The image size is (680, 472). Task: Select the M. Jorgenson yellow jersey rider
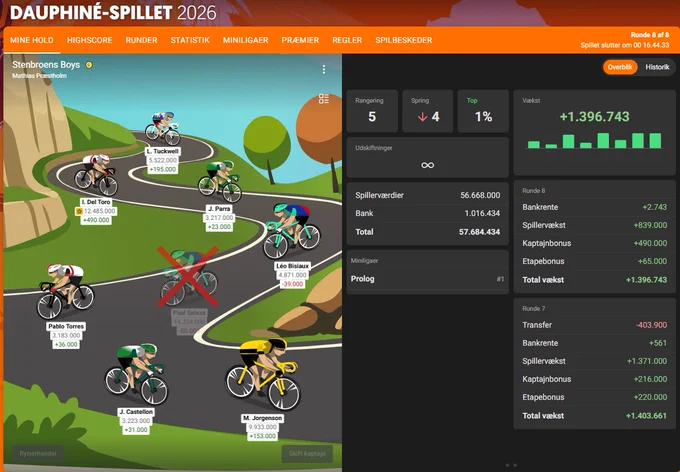[x=262, y=375]
